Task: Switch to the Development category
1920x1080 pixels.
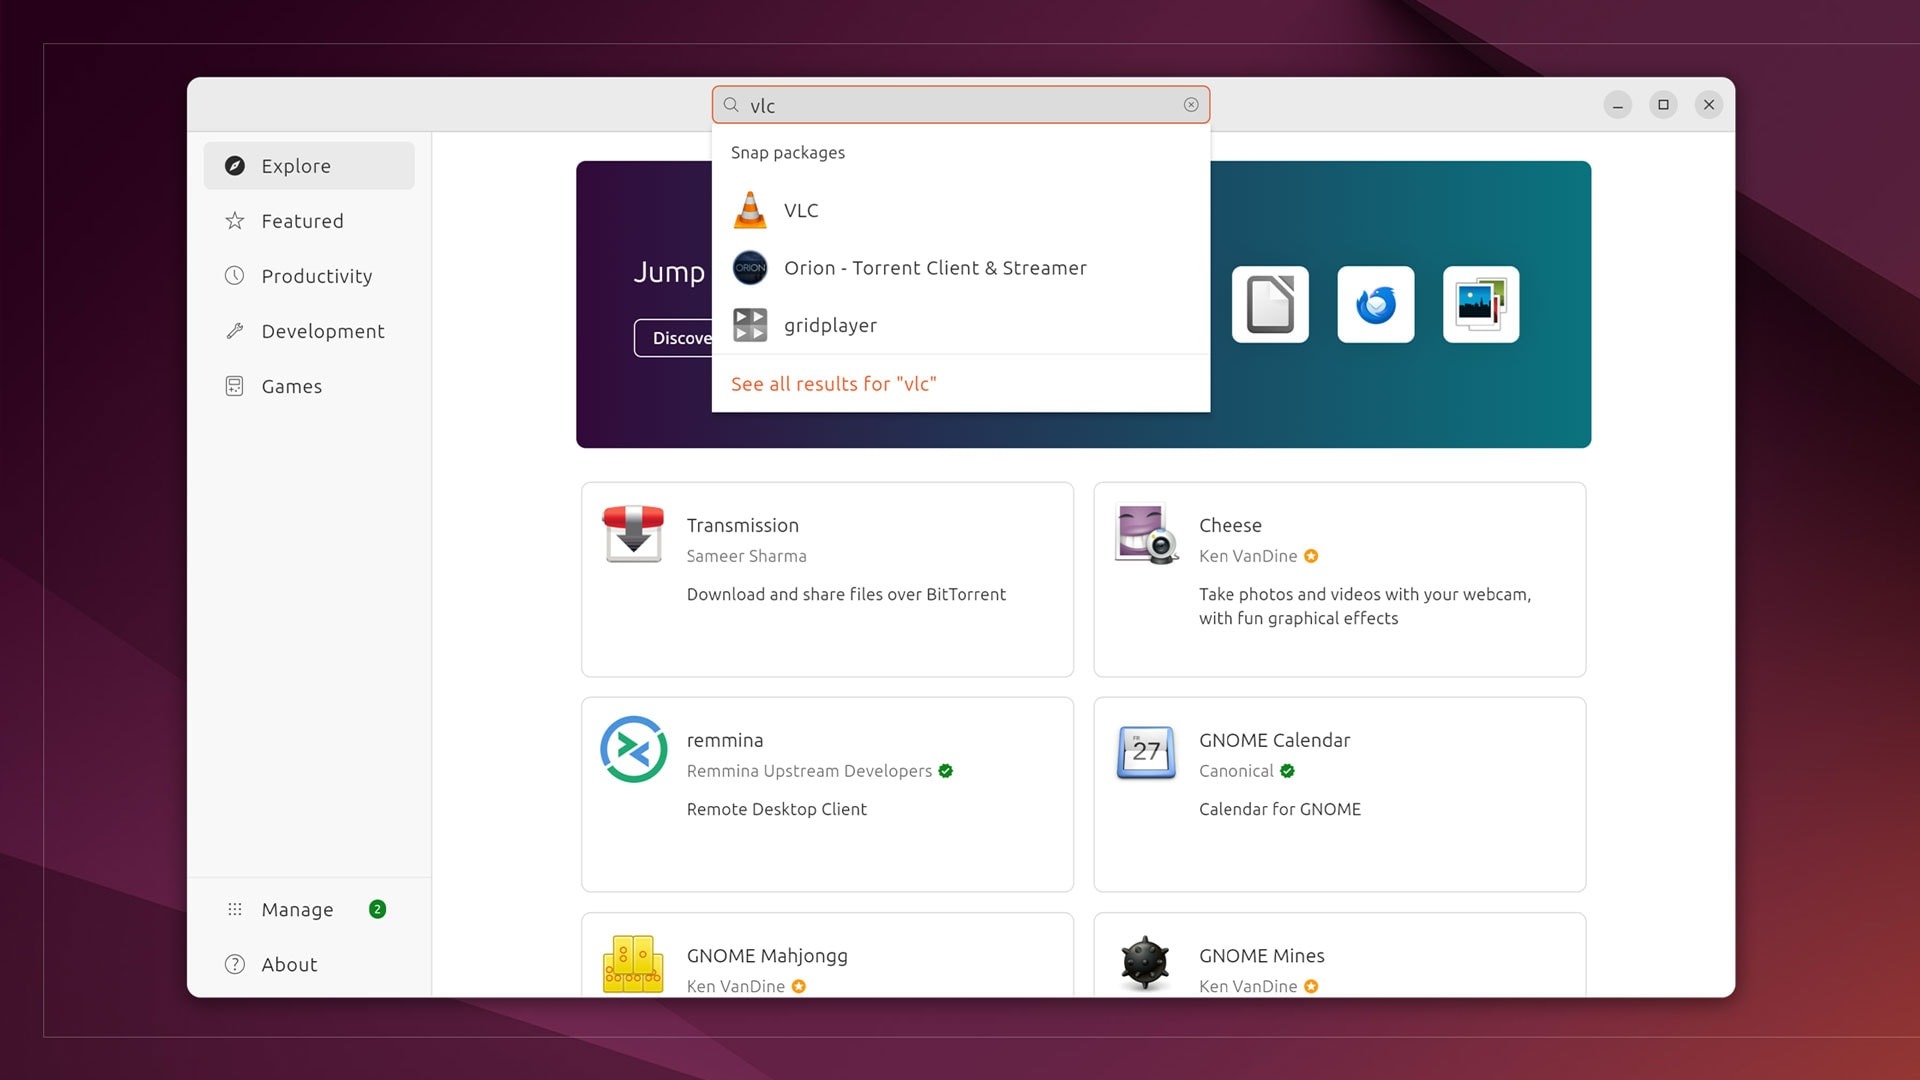Action: point(322,331)
